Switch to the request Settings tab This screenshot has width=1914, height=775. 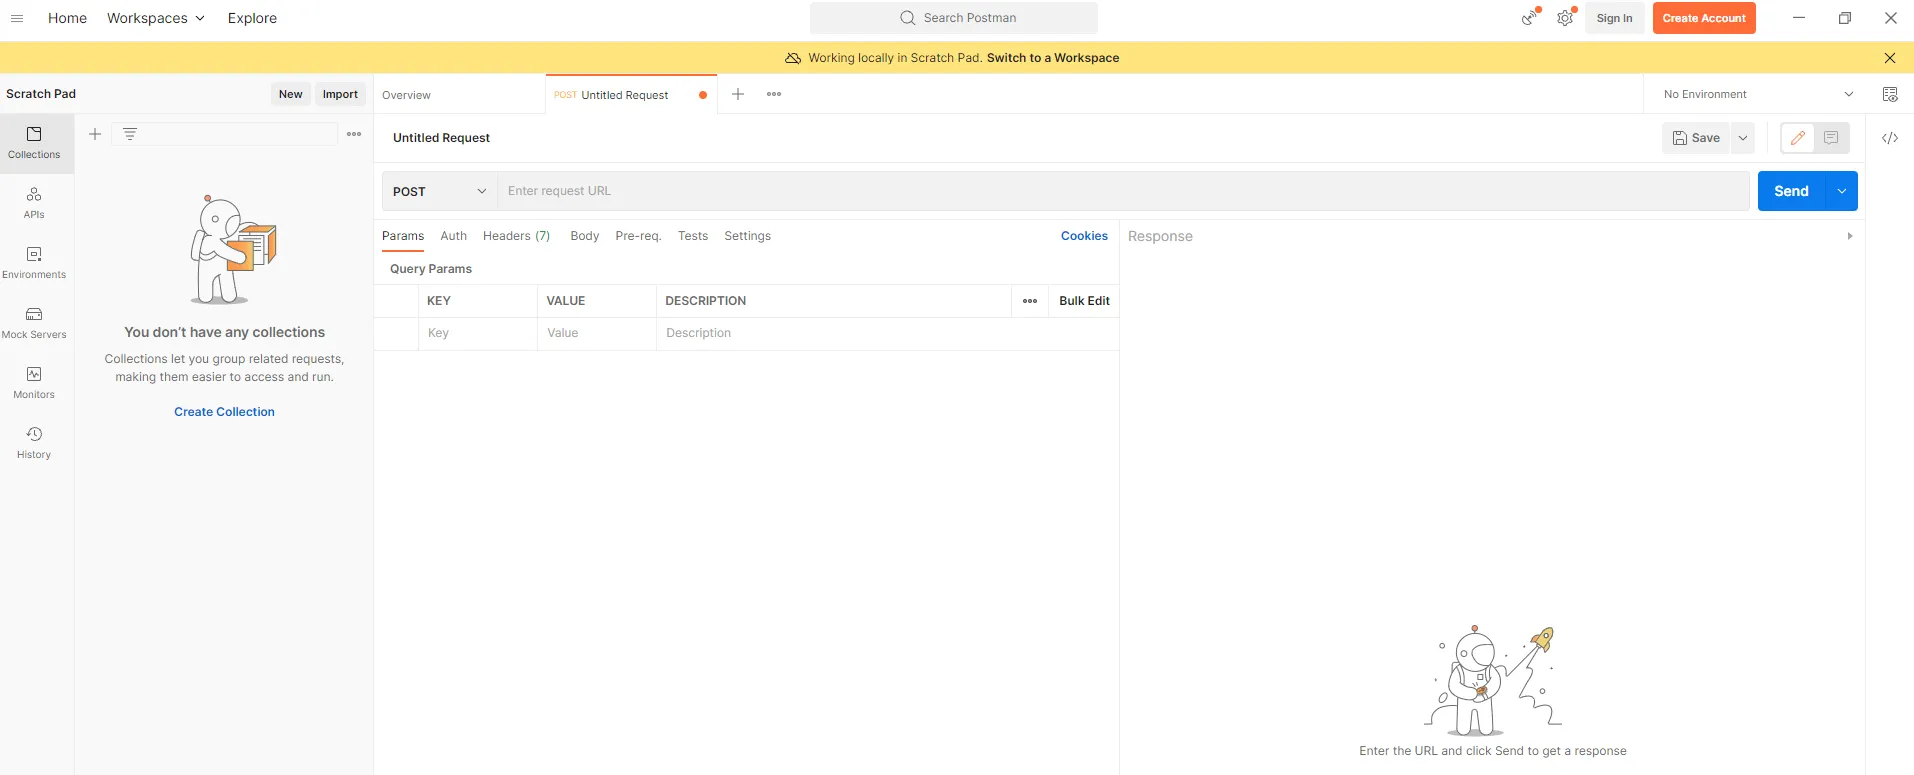[748, 236]
